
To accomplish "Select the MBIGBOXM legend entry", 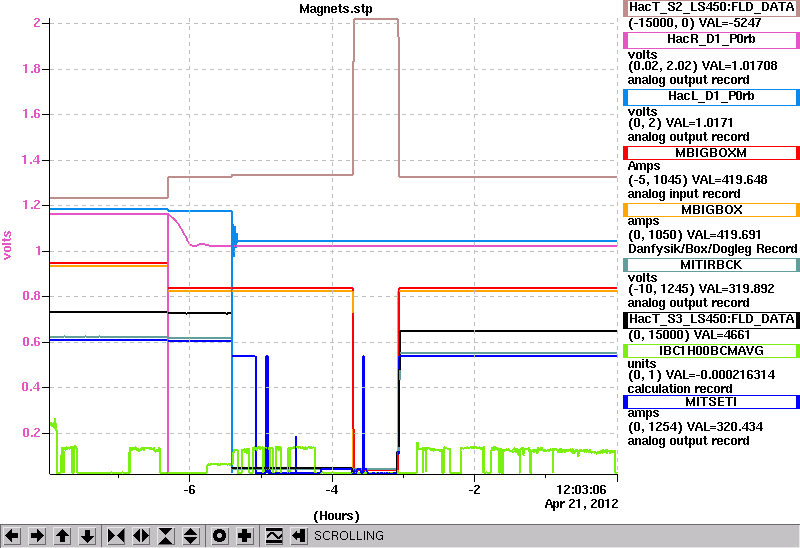I will [x=711, y=153].
